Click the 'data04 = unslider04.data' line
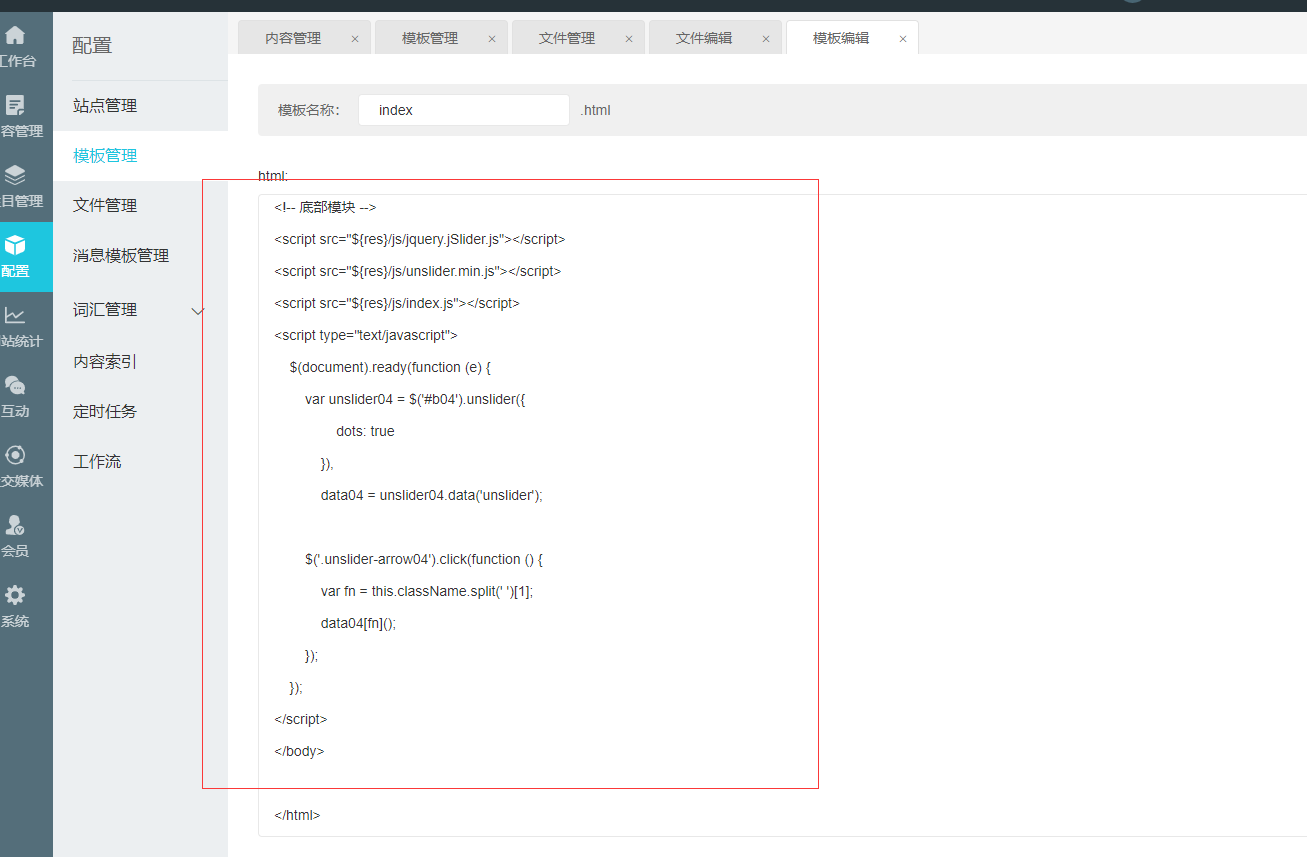 [432, 496]
